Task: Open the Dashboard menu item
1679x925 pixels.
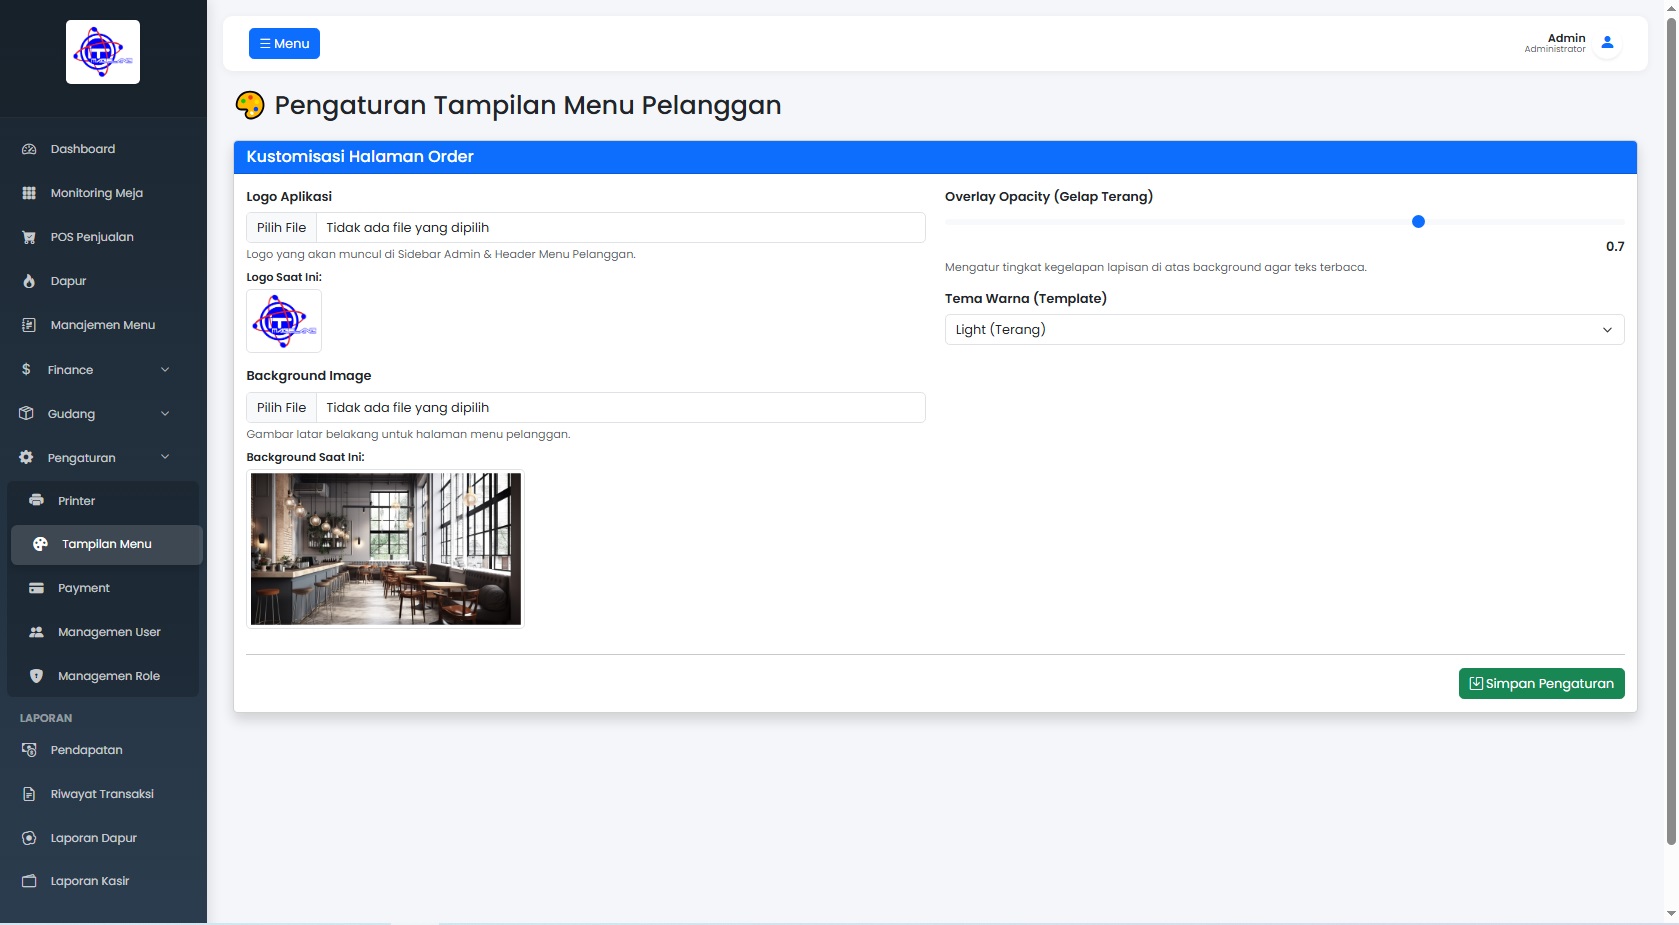Action: coord(103,149)
